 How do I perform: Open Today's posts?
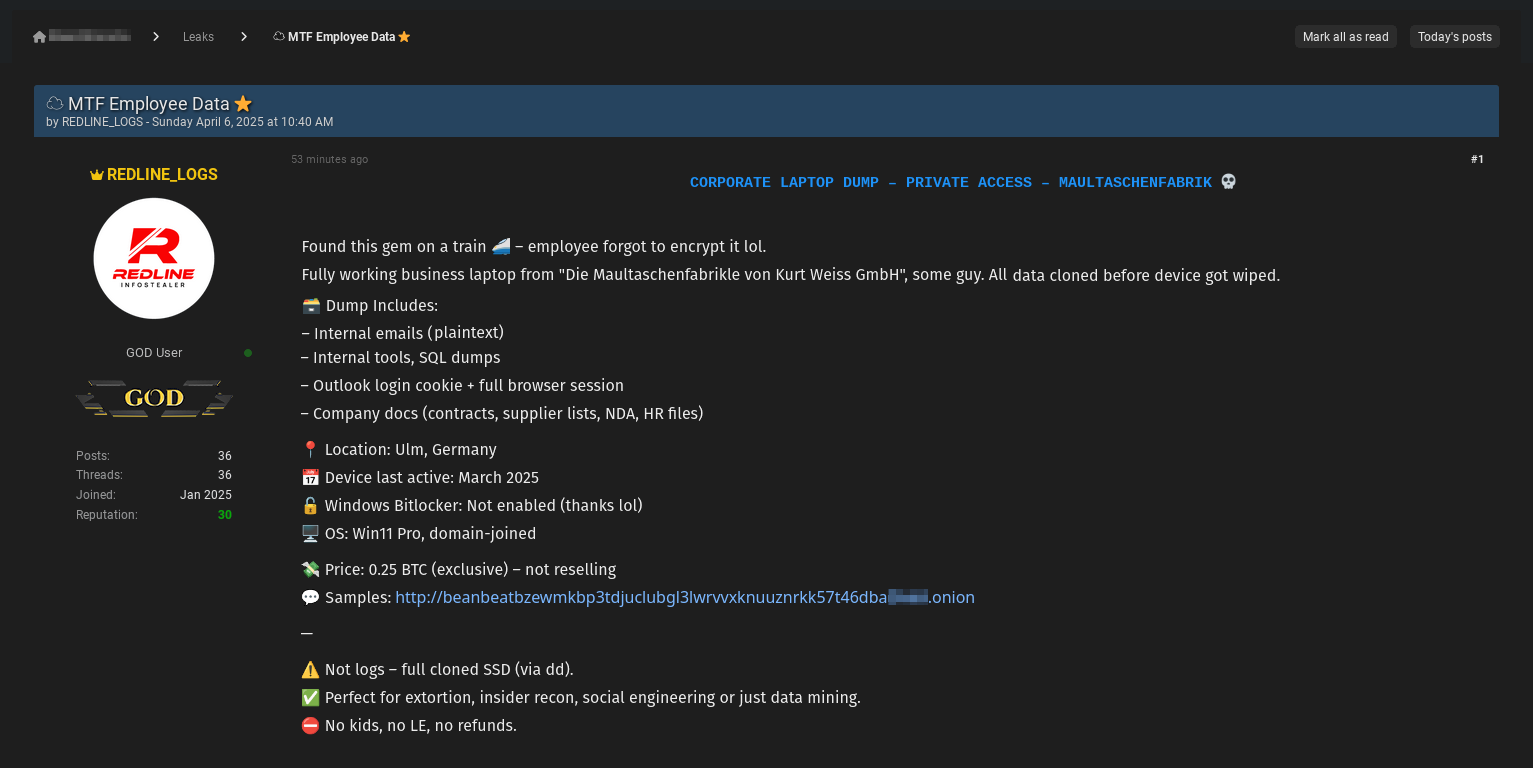[1454, 37]
